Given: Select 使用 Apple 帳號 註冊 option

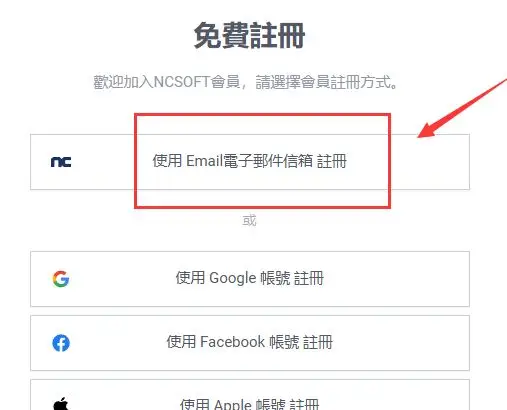Looking at the screenshot, I should 250,395.
